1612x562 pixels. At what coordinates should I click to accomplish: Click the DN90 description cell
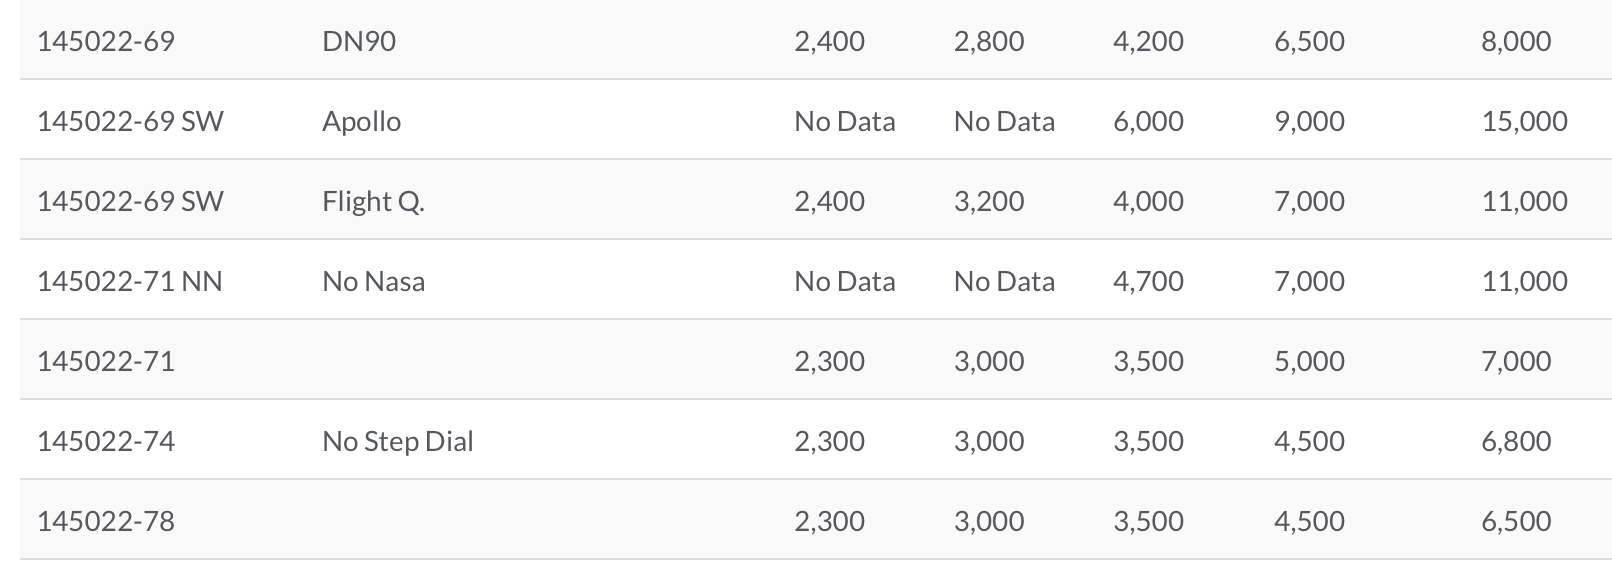coord(359,41)
